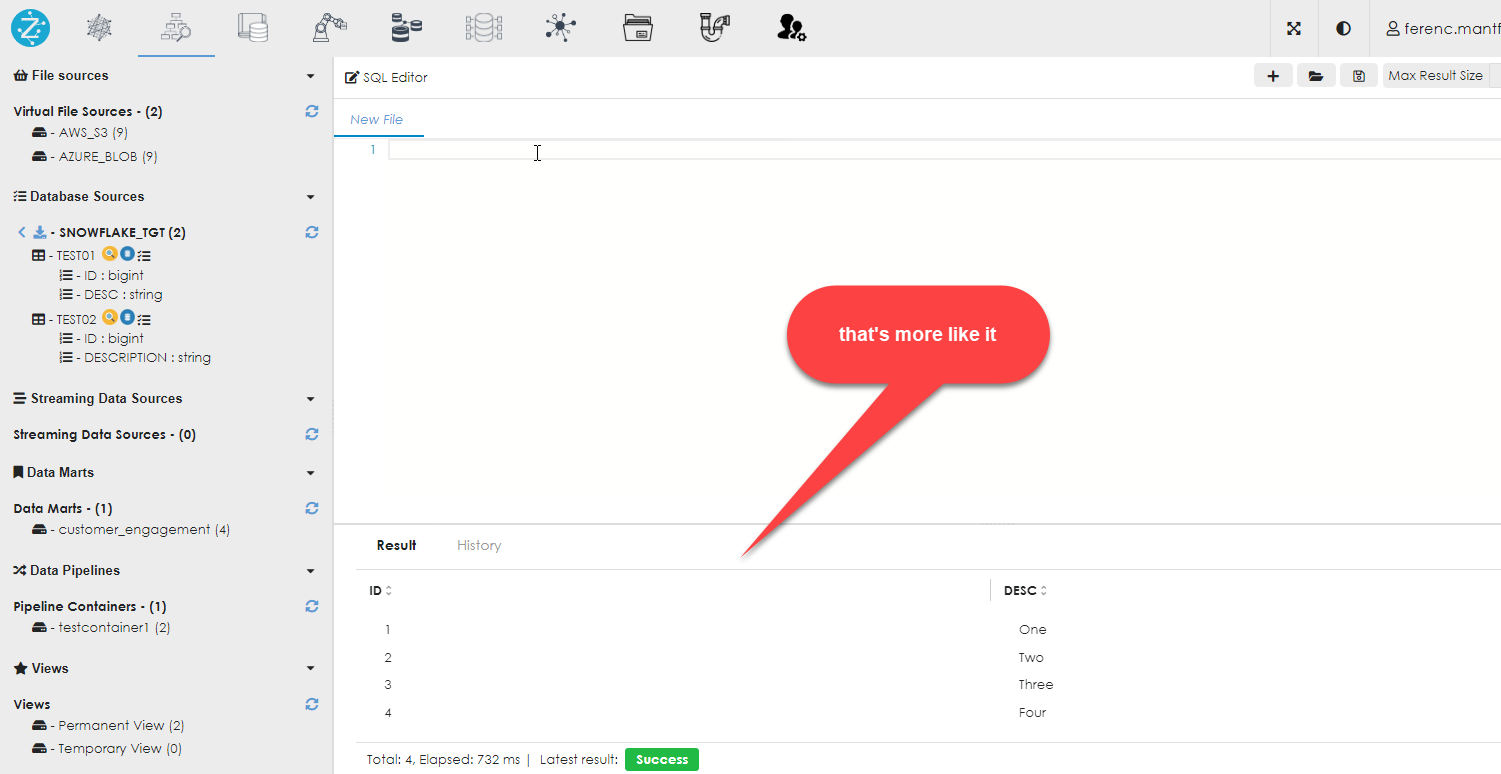Collapse the Database Sources section
Screen dimensions: 1501x774
(311, 197)
